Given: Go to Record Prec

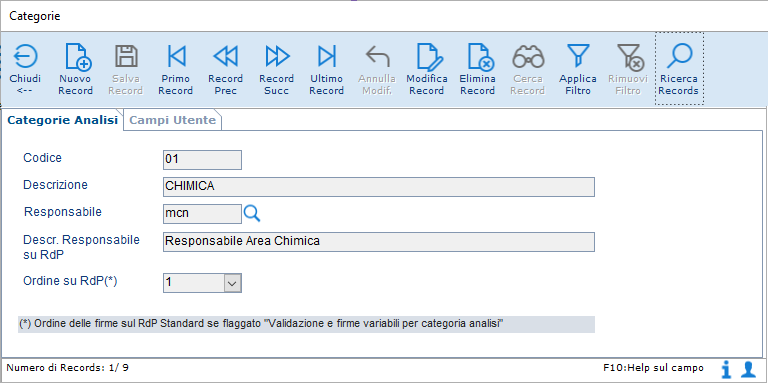Looking at the screenshot, I should pos(226,57).
